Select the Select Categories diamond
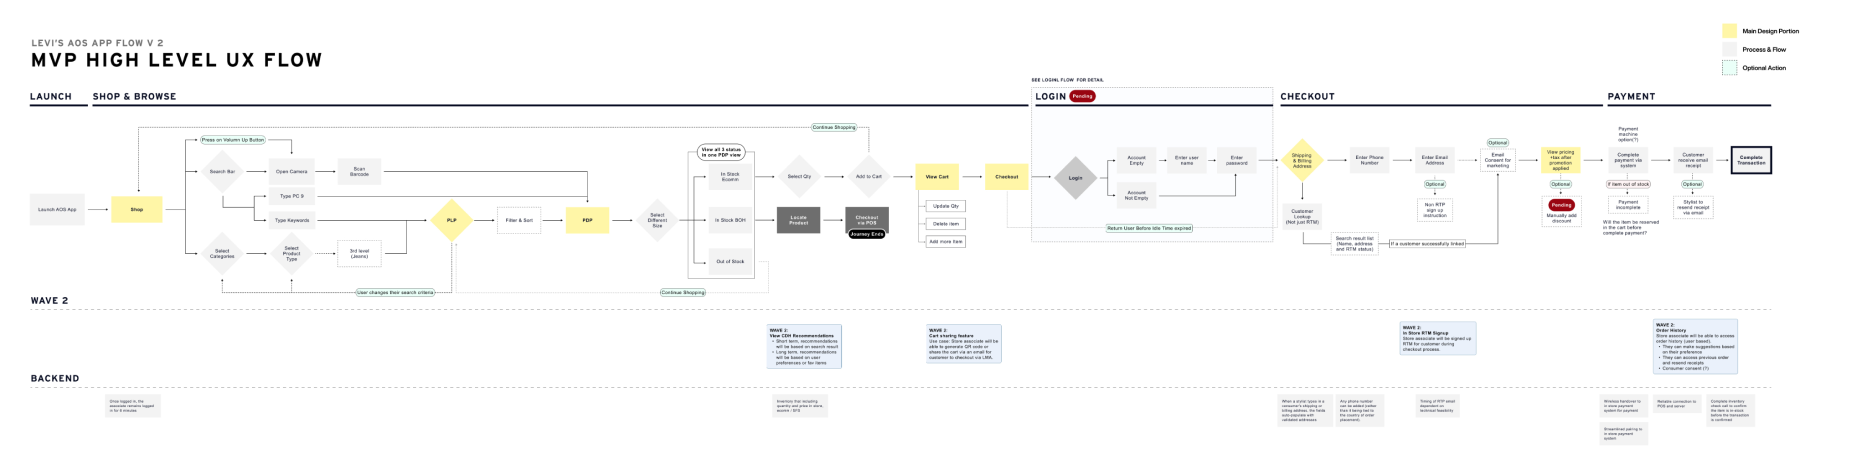 tap(222, 254)
